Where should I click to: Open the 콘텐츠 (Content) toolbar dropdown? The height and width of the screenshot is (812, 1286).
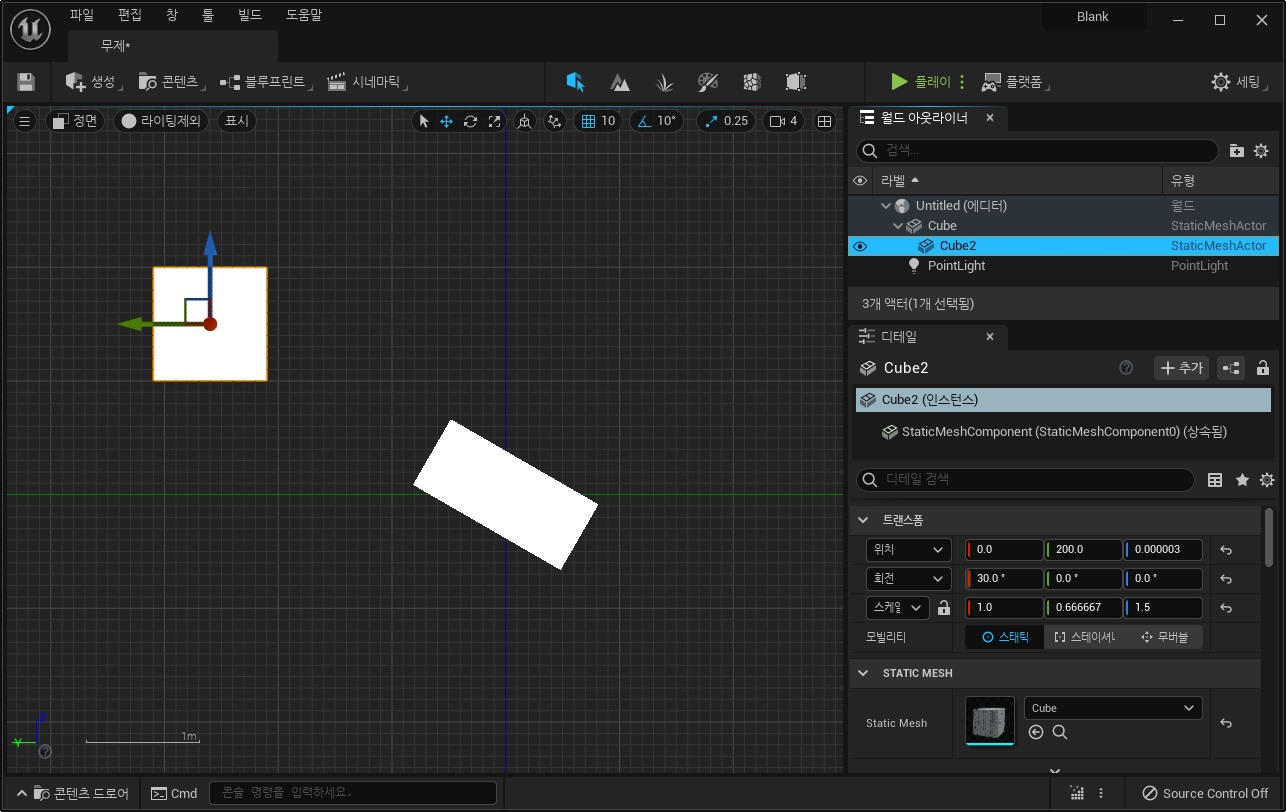click(172, 82)
